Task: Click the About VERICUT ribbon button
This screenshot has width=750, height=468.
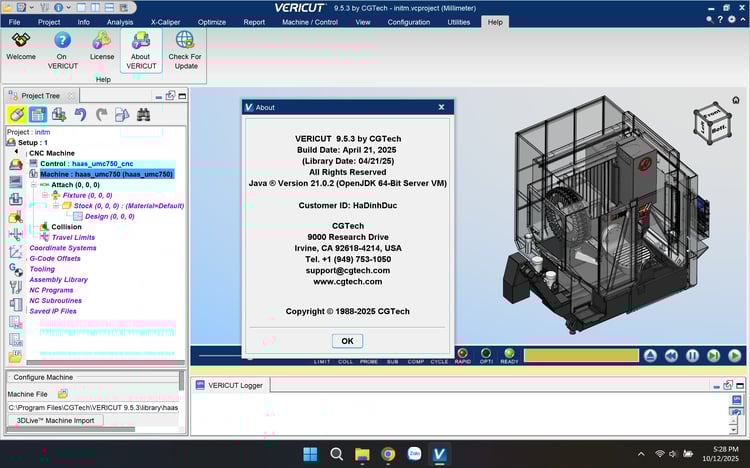Action: point(141,51)
